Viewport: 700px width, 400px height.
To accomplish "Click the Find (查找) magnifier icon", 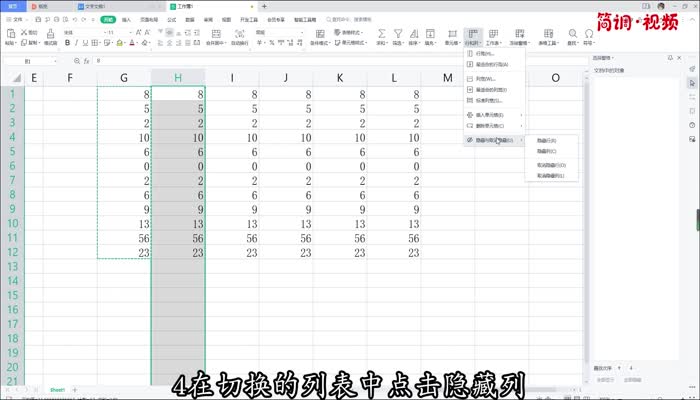I will [x=574, y=33].
